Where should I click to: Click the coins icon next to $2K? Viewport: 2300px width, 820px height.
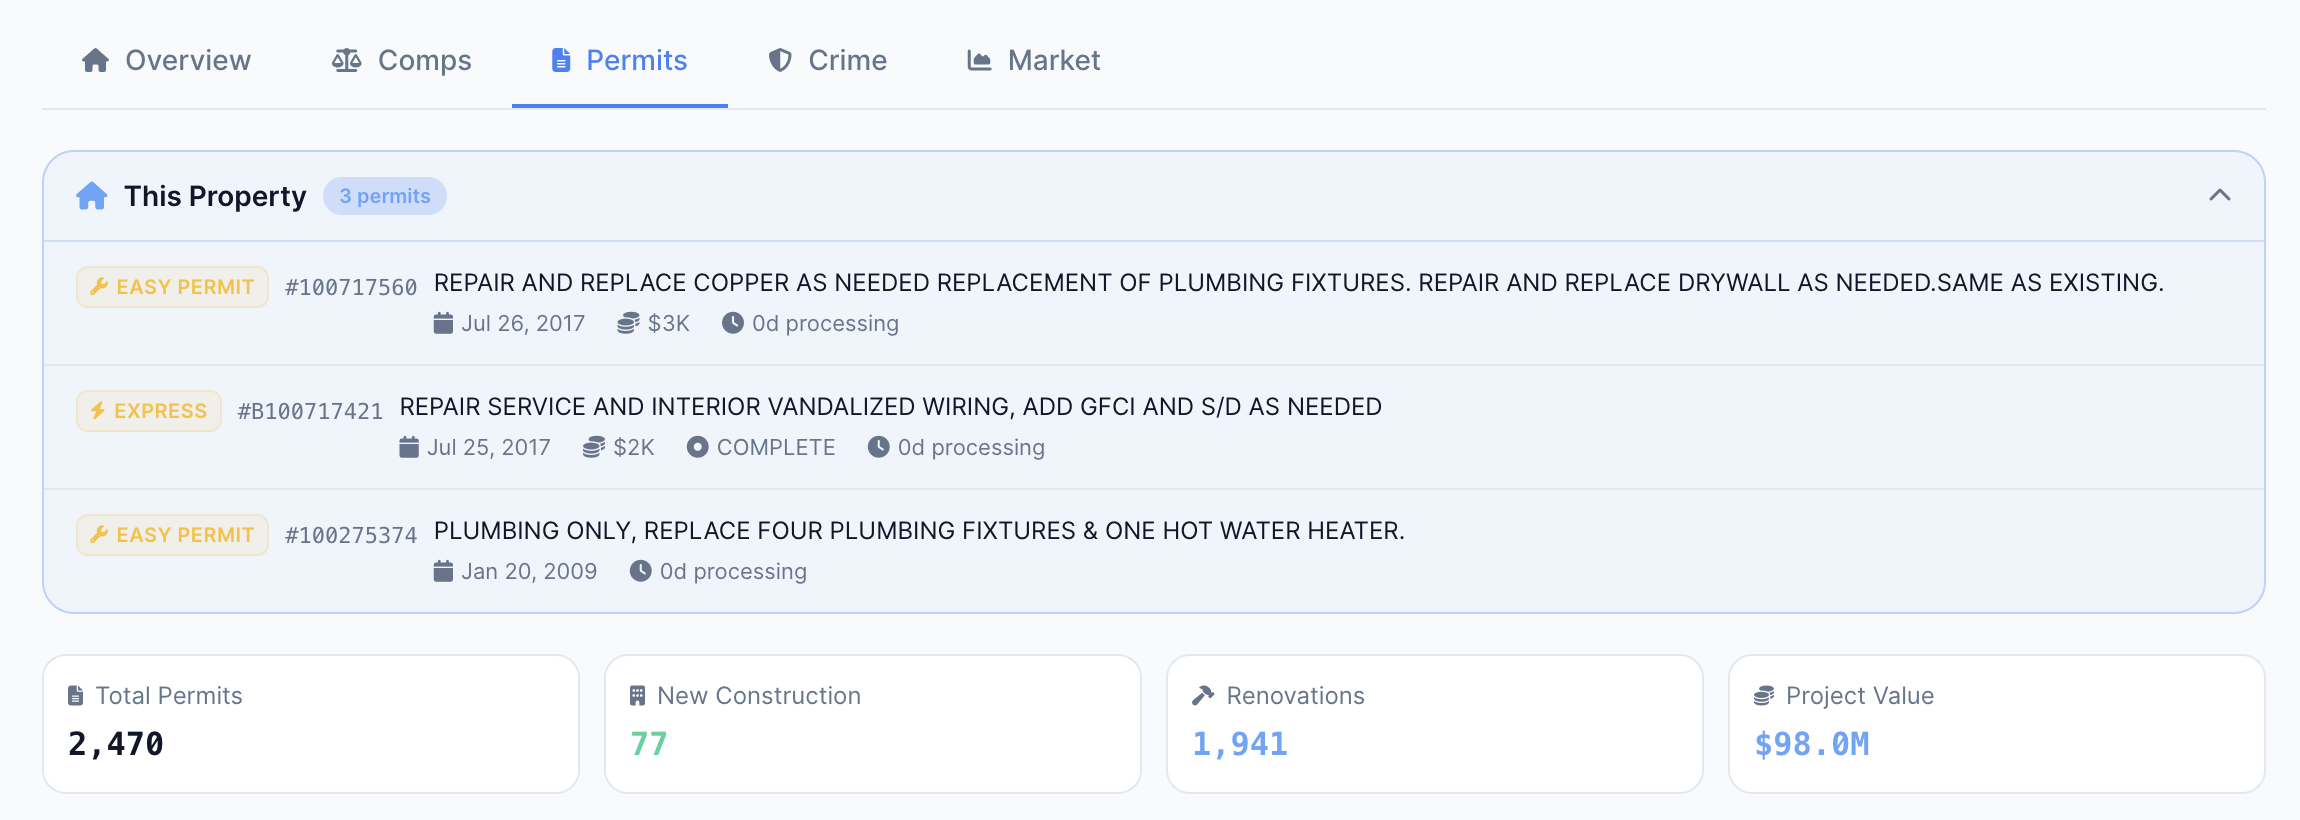[x=594, y=447]
